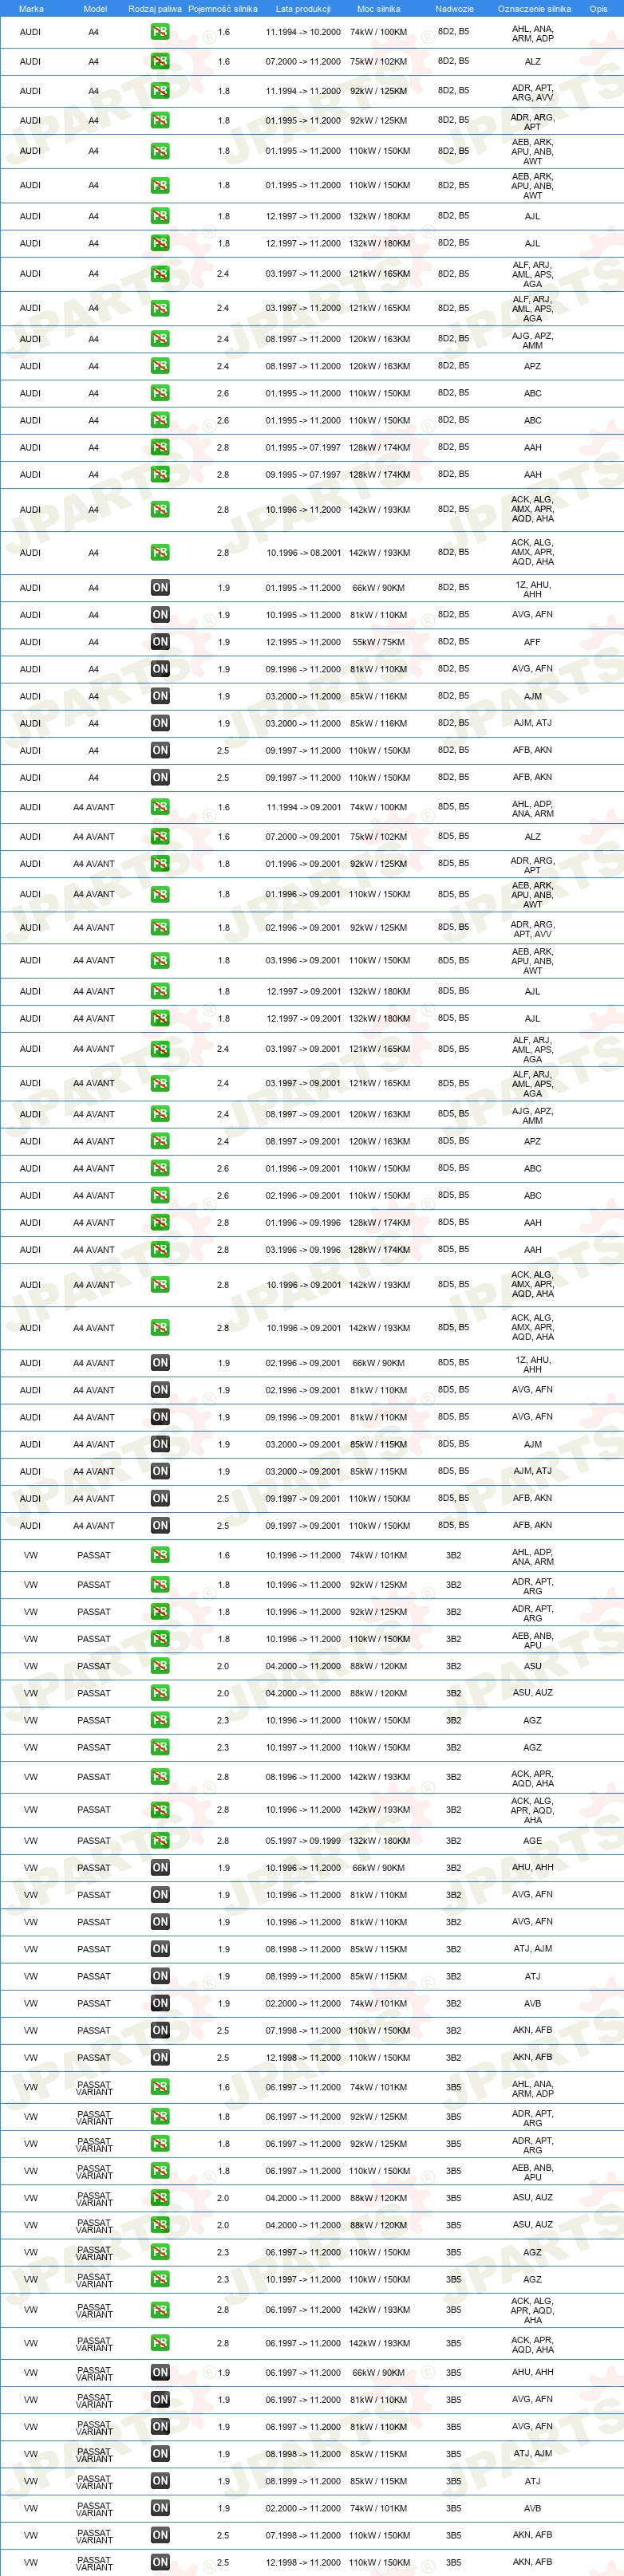
Task: Click ON diesel icon in A4 85kW/116KM AJM, ATJ row
Action: 160,723
